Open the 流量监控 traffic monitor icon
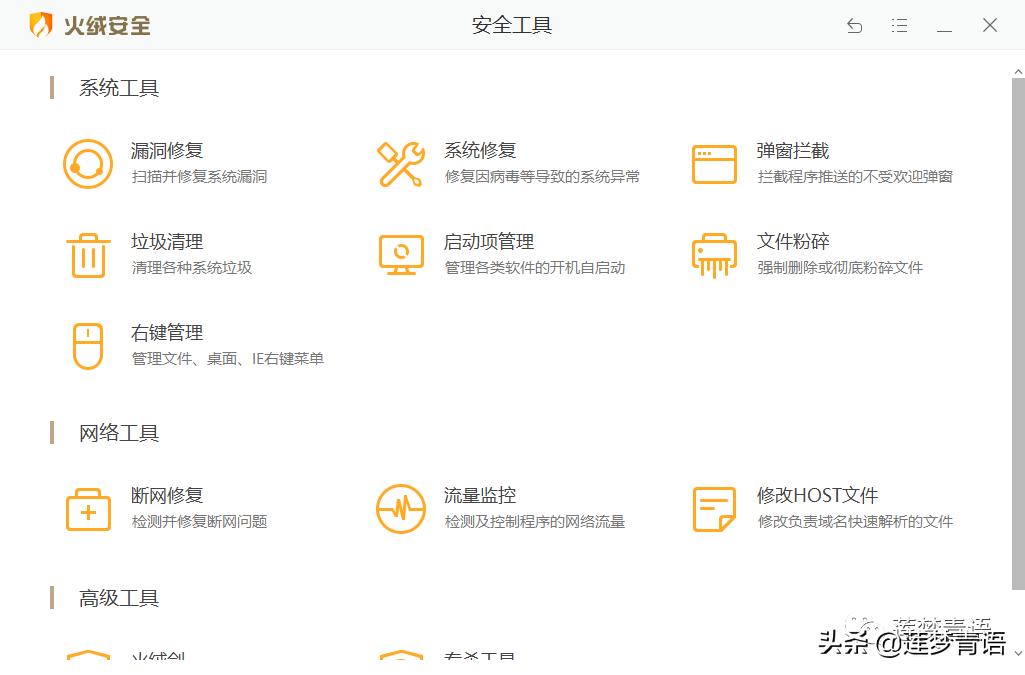The image size is (1025, 675). pyautogui.click(x=400, y=507)
